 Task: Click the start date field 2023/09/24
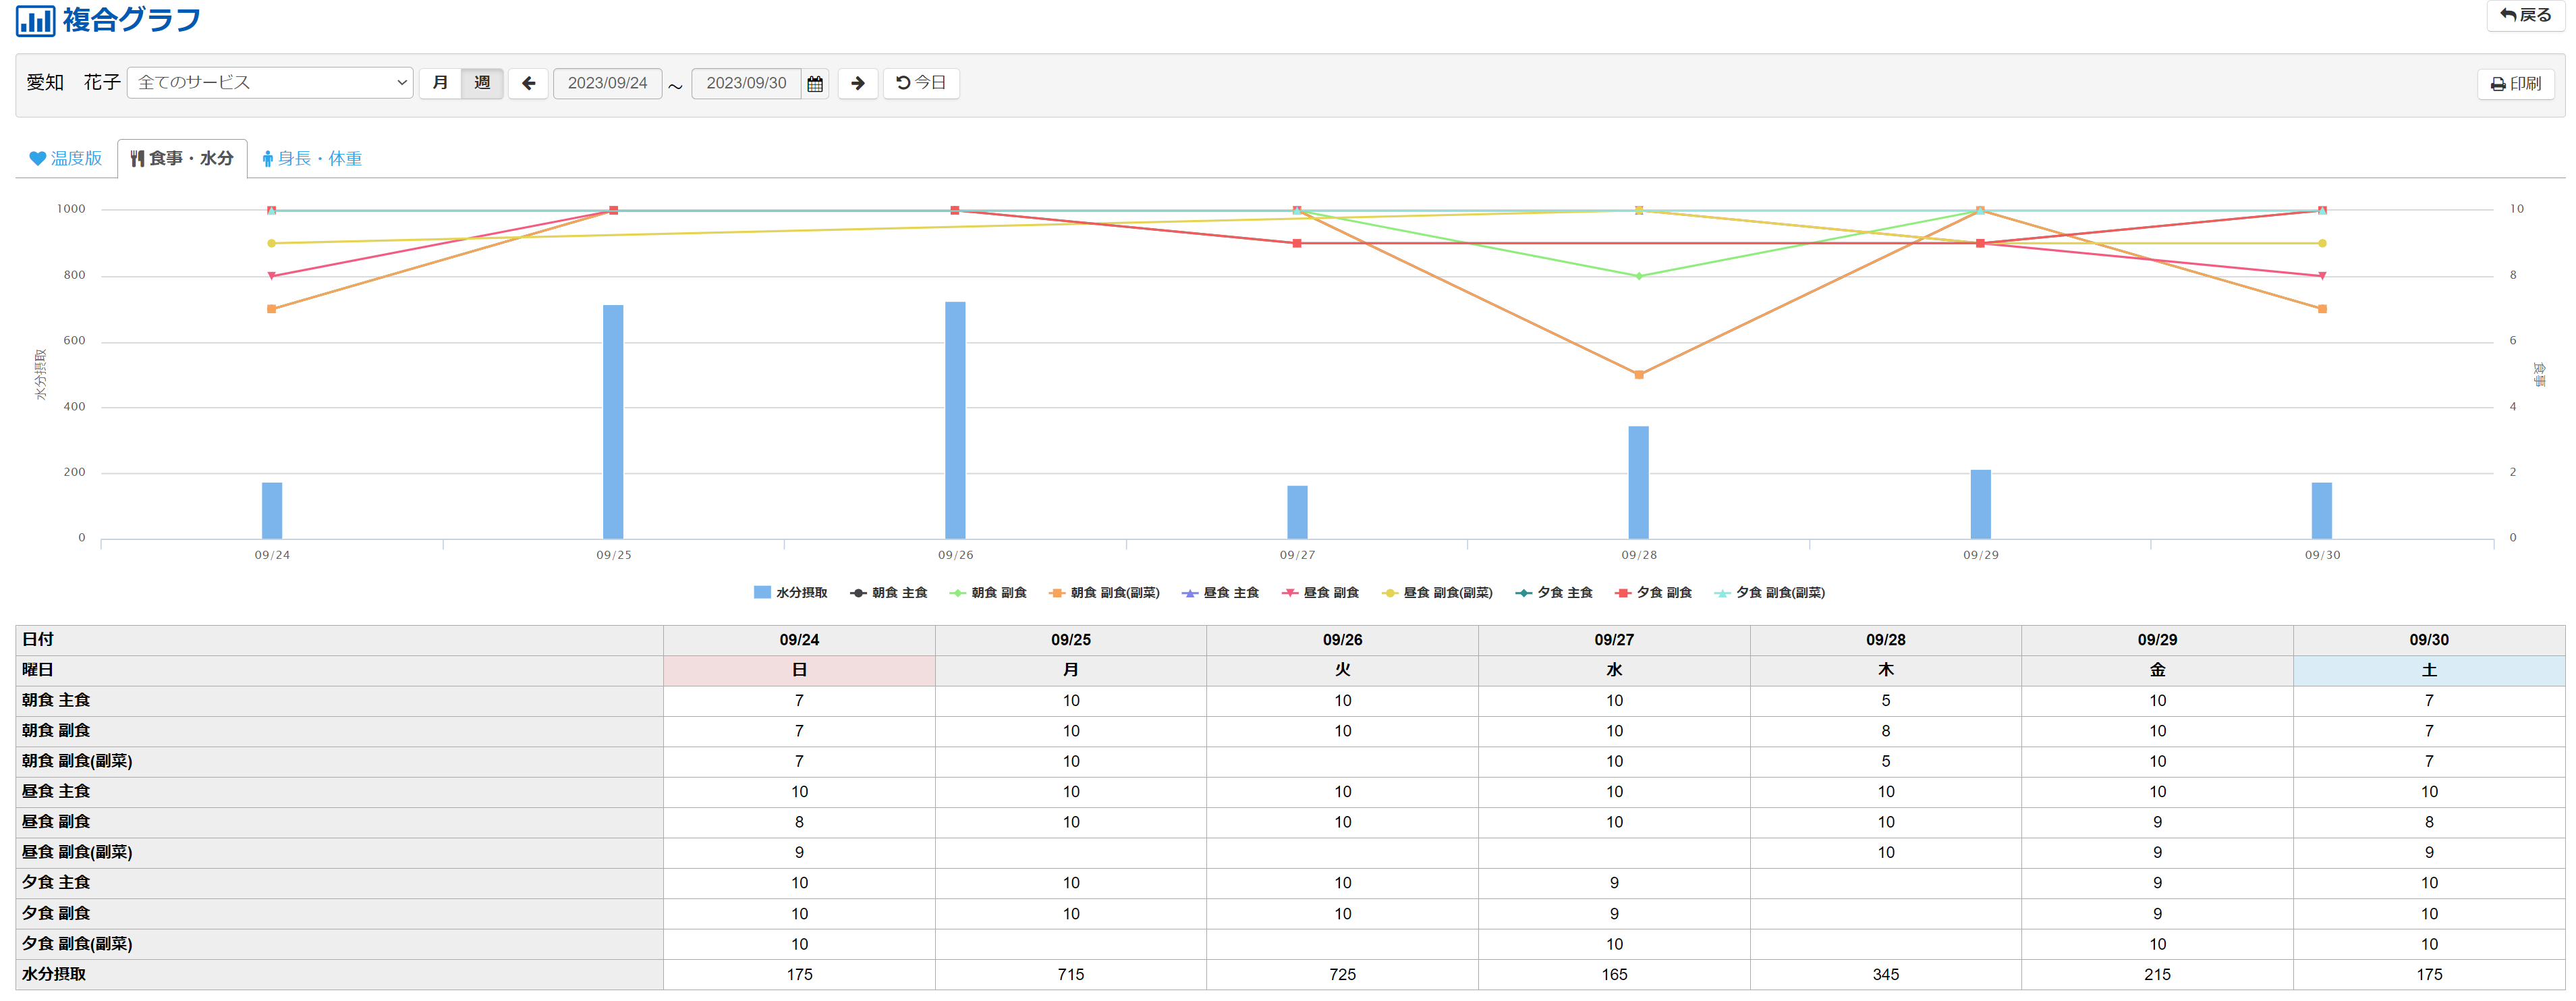[607, 84]
